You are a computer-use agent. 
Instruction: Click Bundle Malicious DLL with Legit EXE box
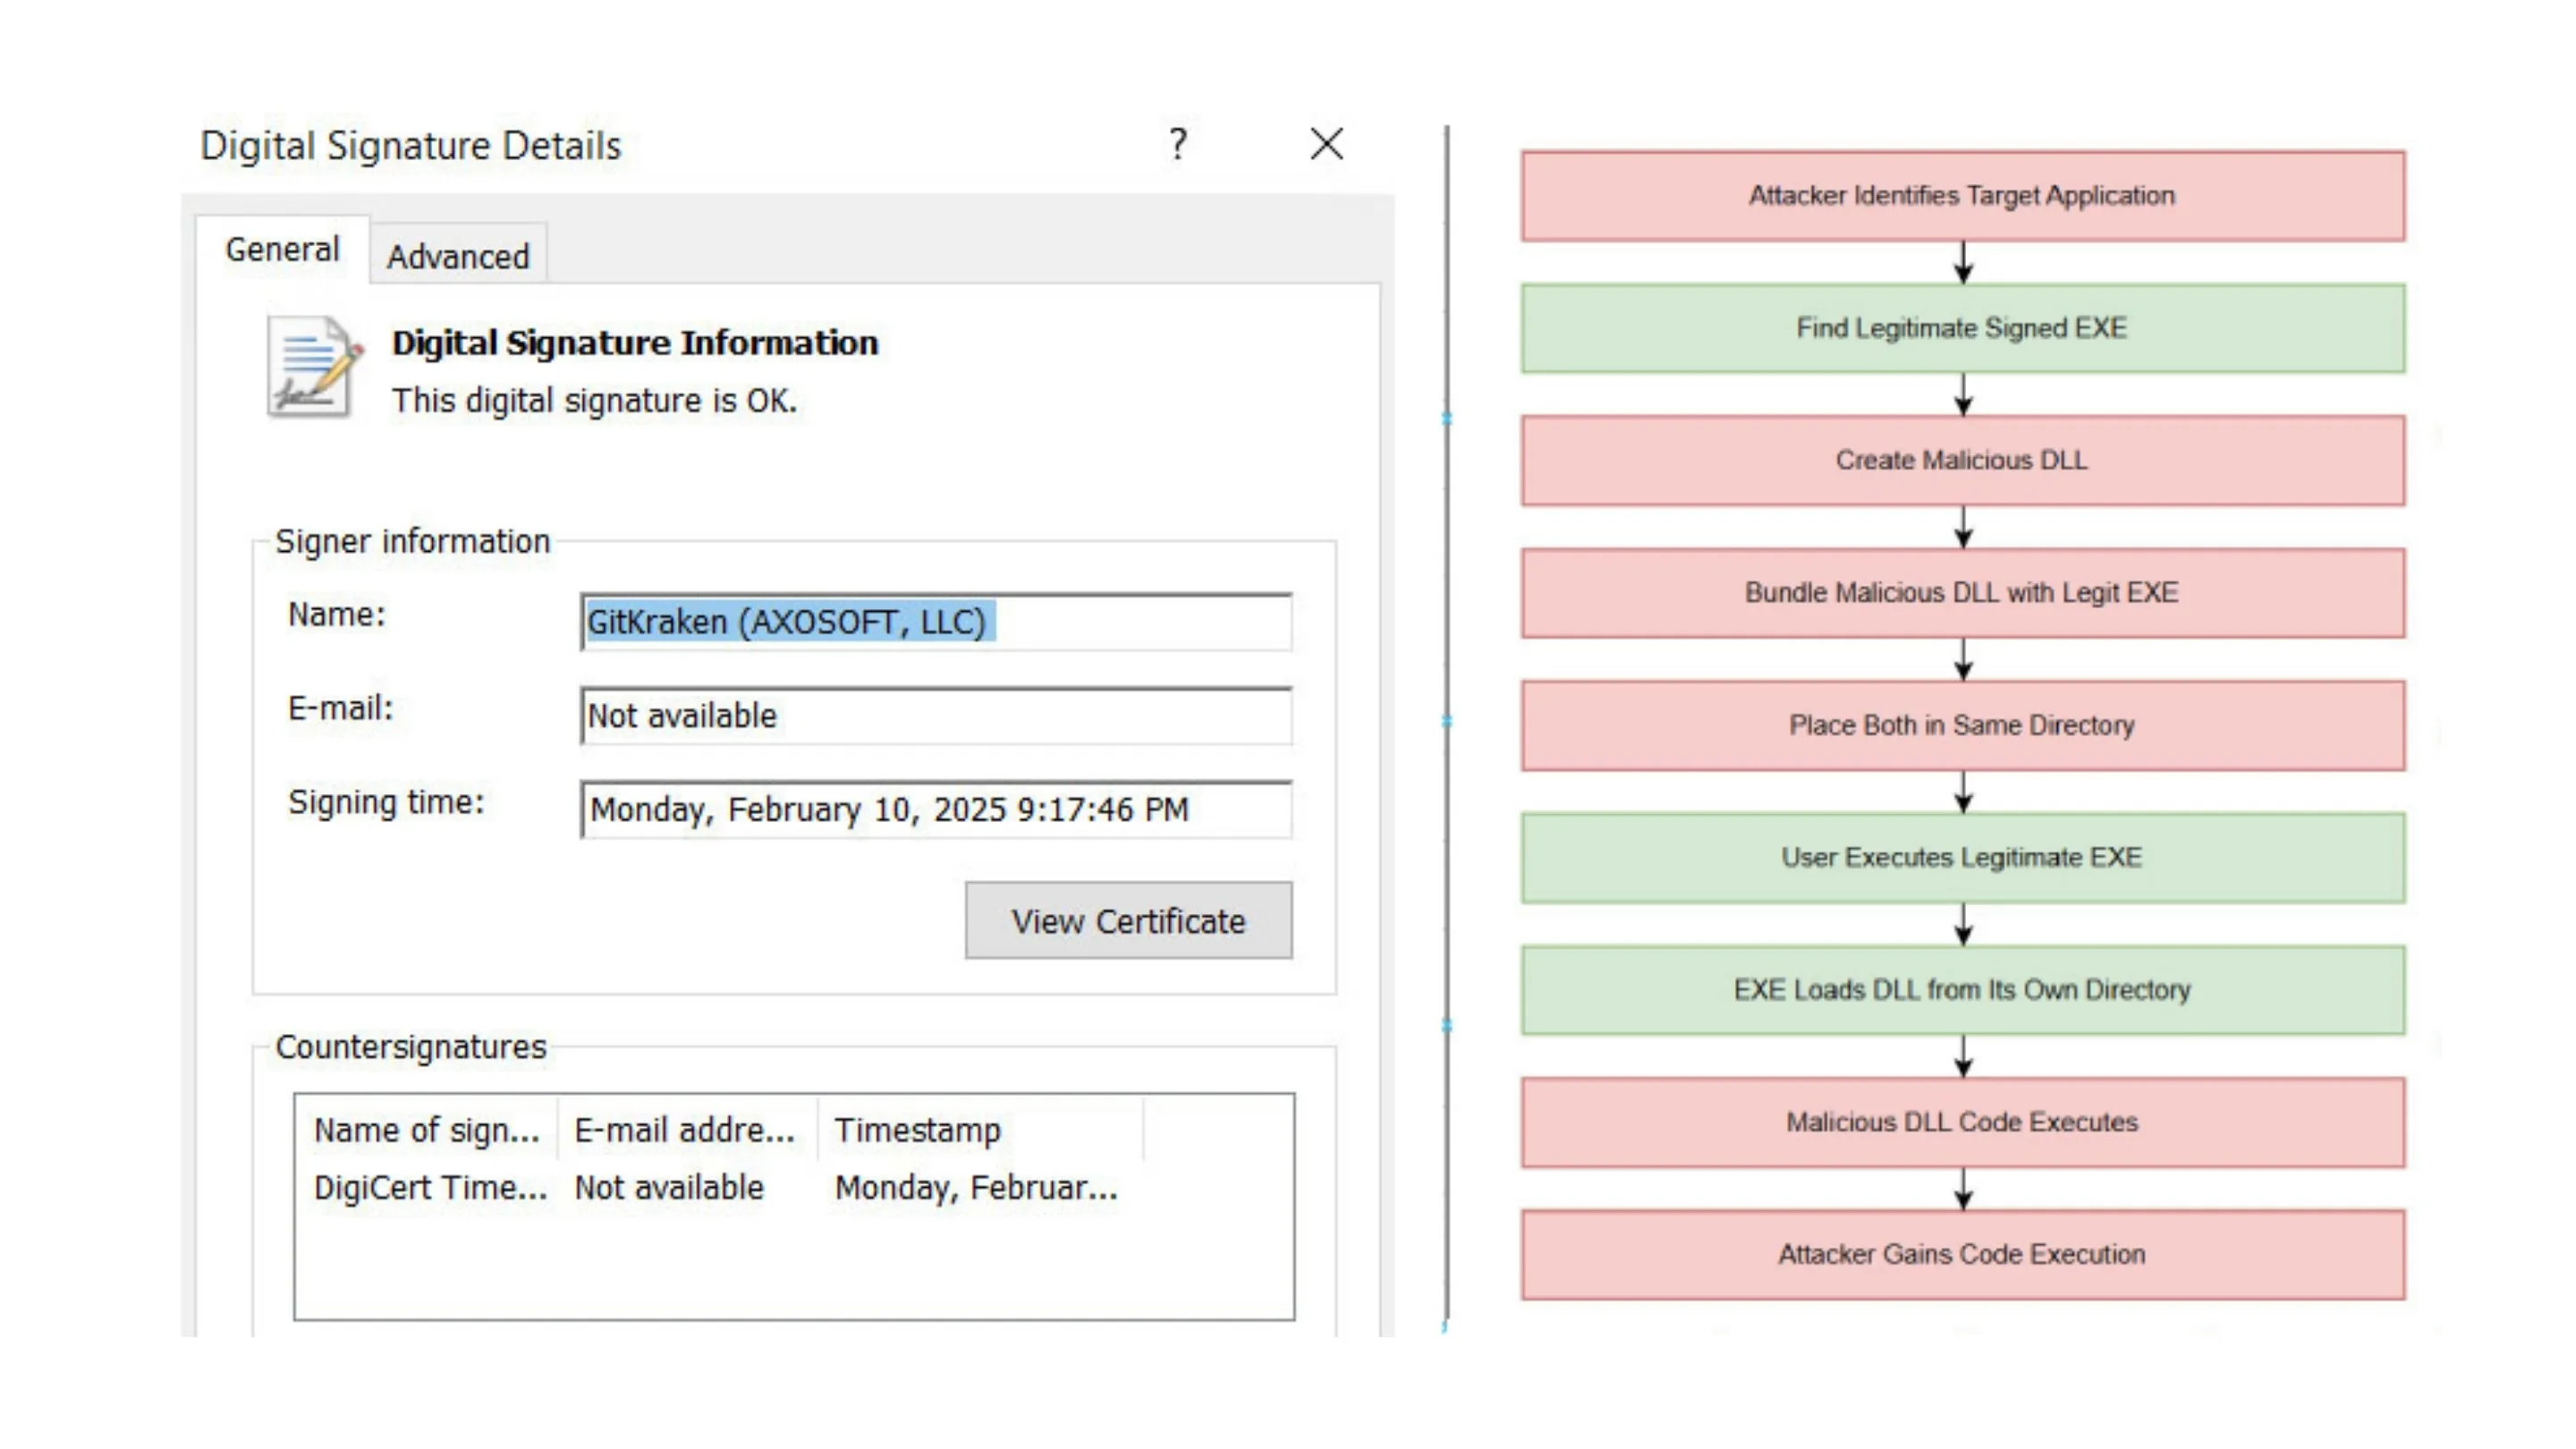coord(1962,593)
